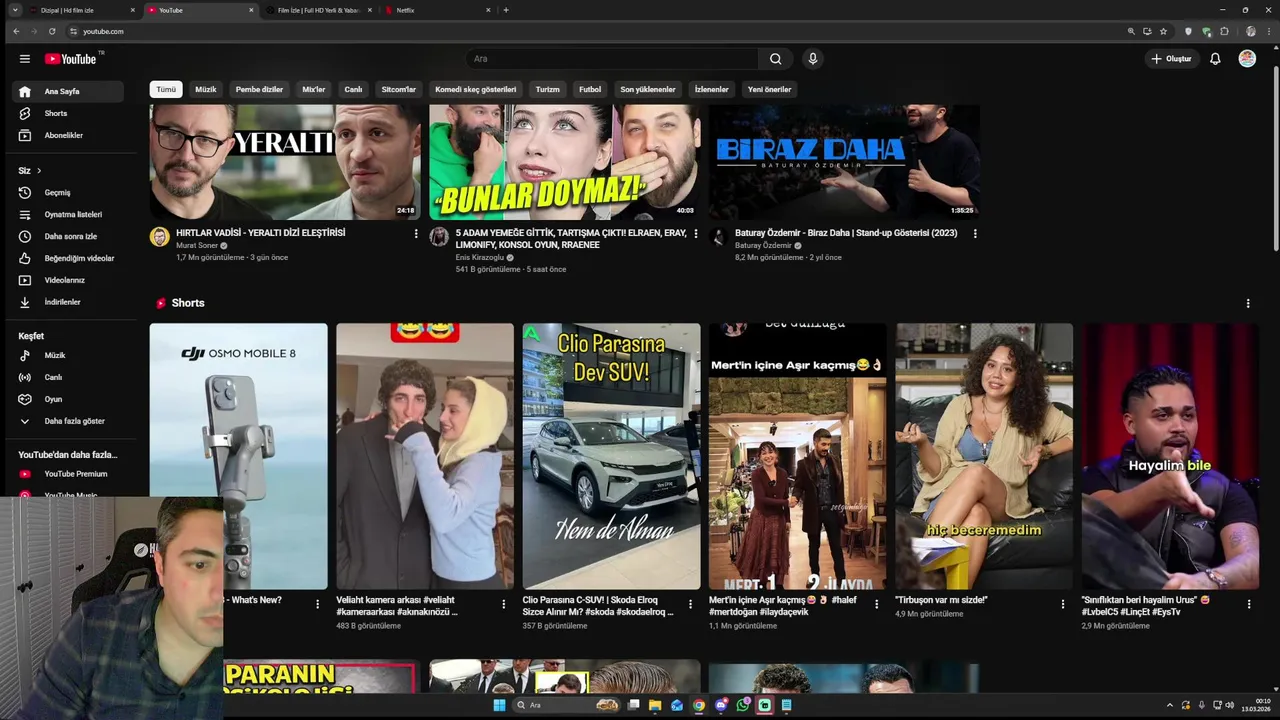The height and width of the screenshot is (720, 1280).
Task: Select the Mix'ler filter chip
Action: [x=314, y=89]
